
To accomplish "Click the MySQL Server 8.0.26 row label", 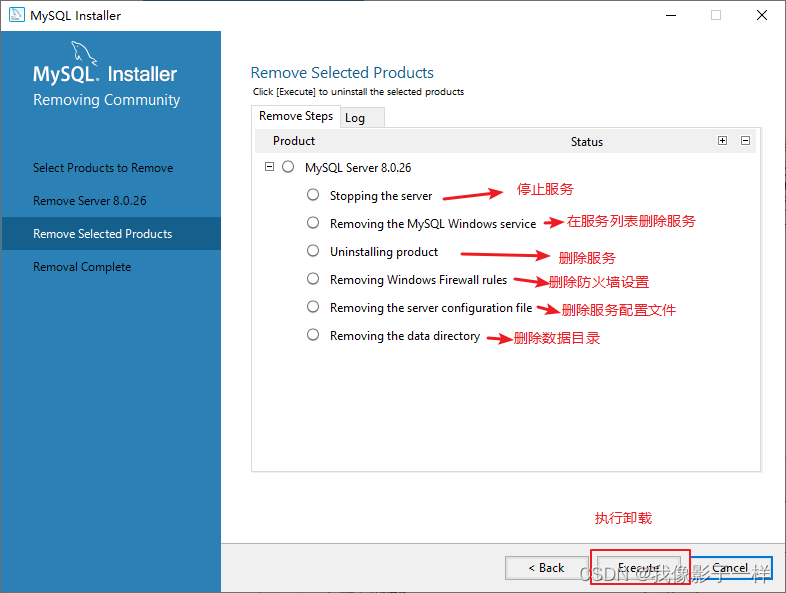I will (358, 167).
